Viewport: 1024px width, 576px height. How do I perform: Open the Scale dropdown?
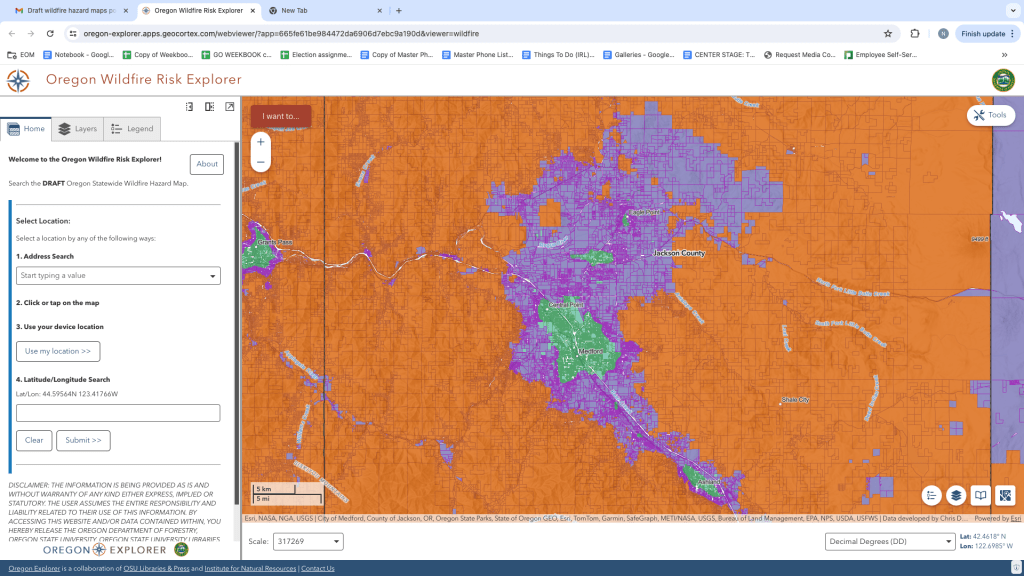pos(308,541)
